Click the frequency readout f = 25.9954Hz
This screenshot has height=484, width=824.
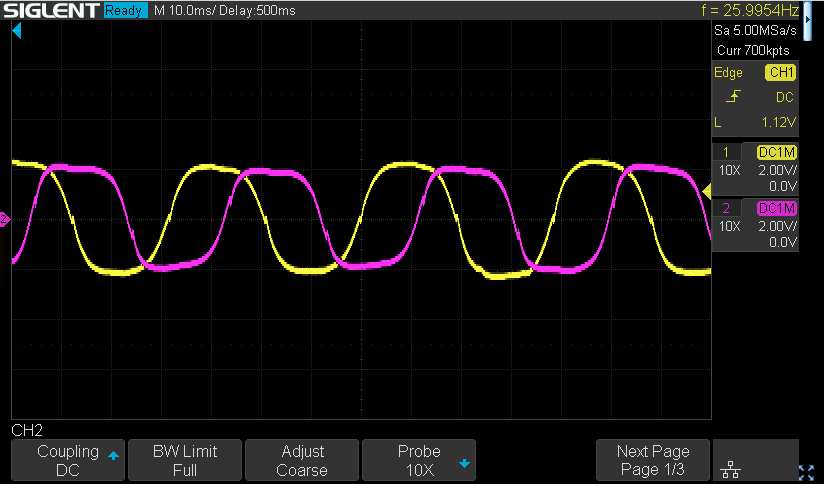click(x=750, y=11)
